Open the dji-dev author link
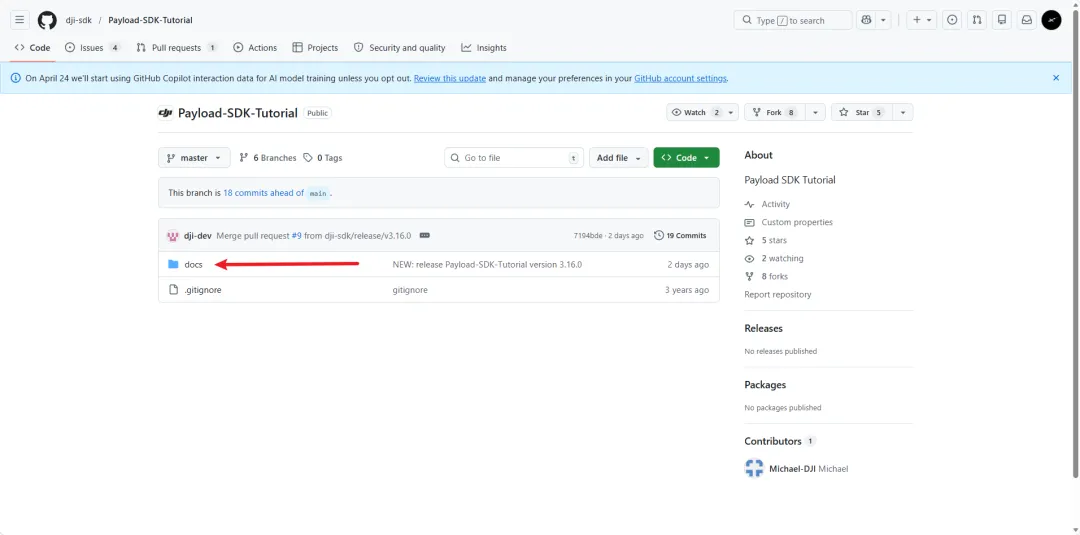 tap(198, 235)
